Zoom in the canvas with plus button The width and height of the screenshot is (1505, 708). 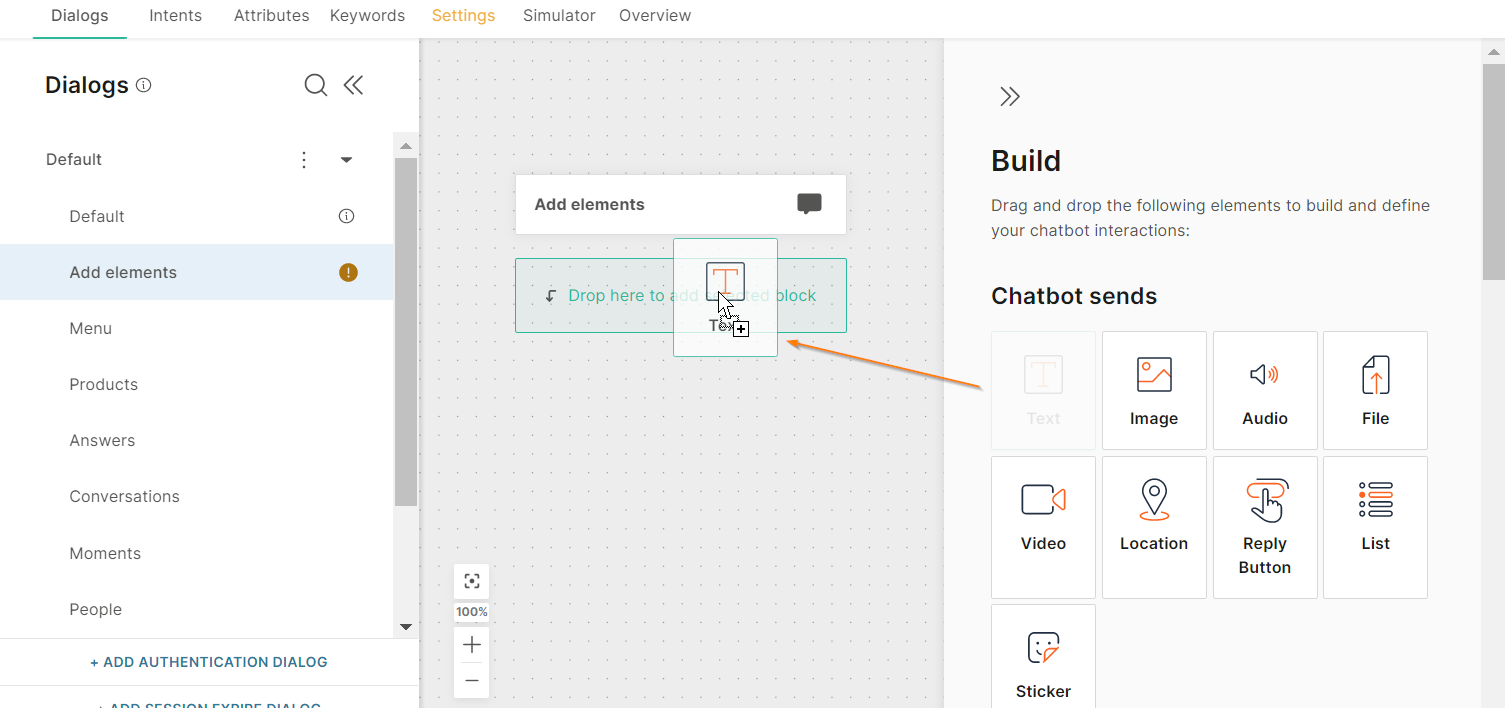click(x=472, y=645)
